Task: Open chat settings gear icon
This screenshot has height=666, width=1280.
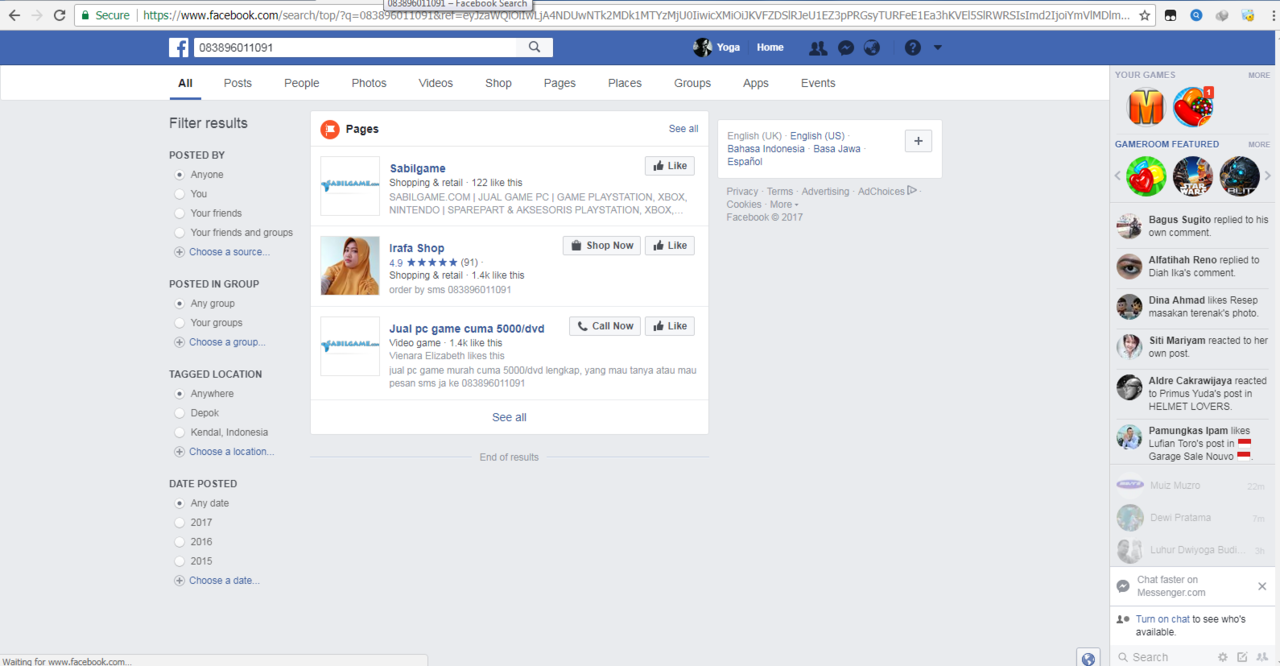Action: (1222, 657)
